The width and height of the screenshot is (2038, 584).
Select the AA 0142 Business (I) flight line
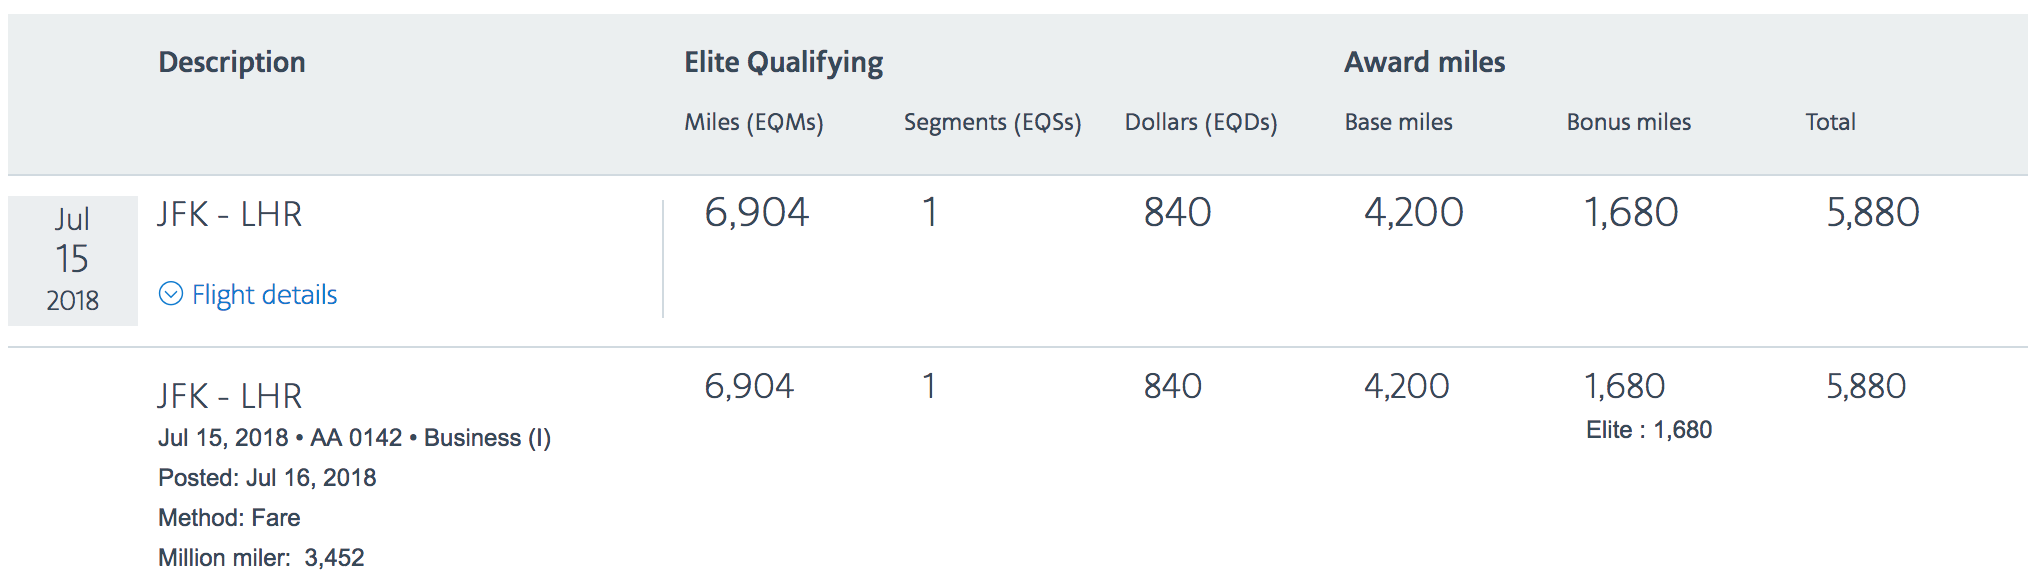pos(354,438)
